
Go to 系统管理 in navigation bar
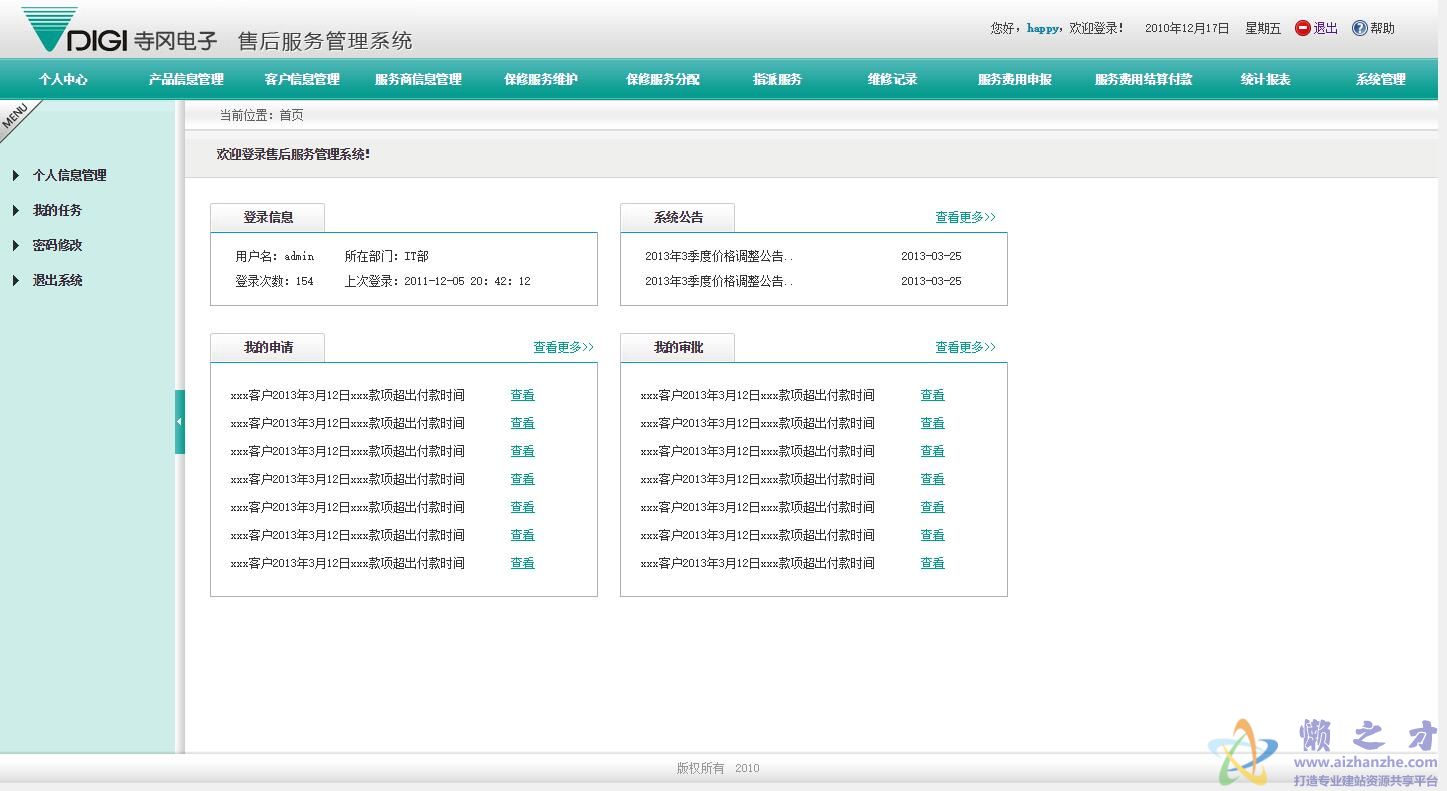point(1380,80)
